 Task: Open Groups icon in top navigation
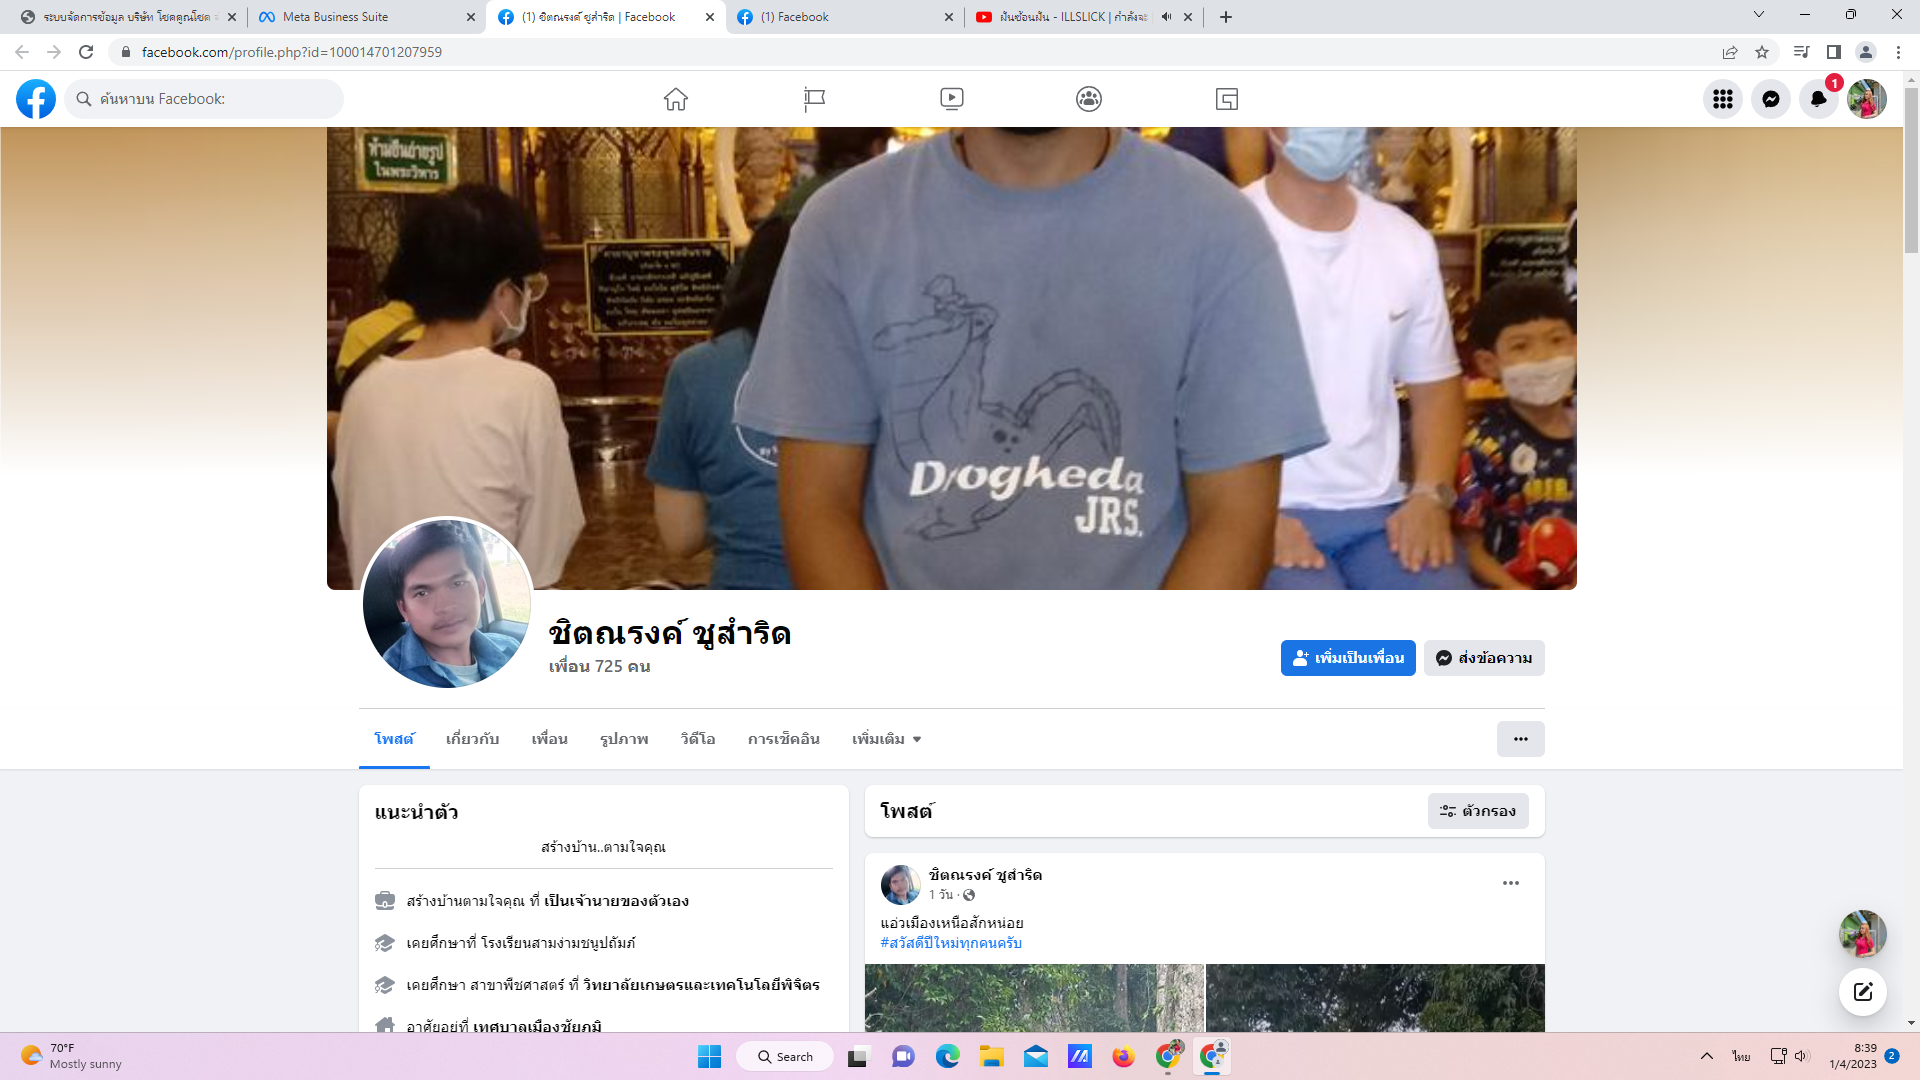(1089, 99)
